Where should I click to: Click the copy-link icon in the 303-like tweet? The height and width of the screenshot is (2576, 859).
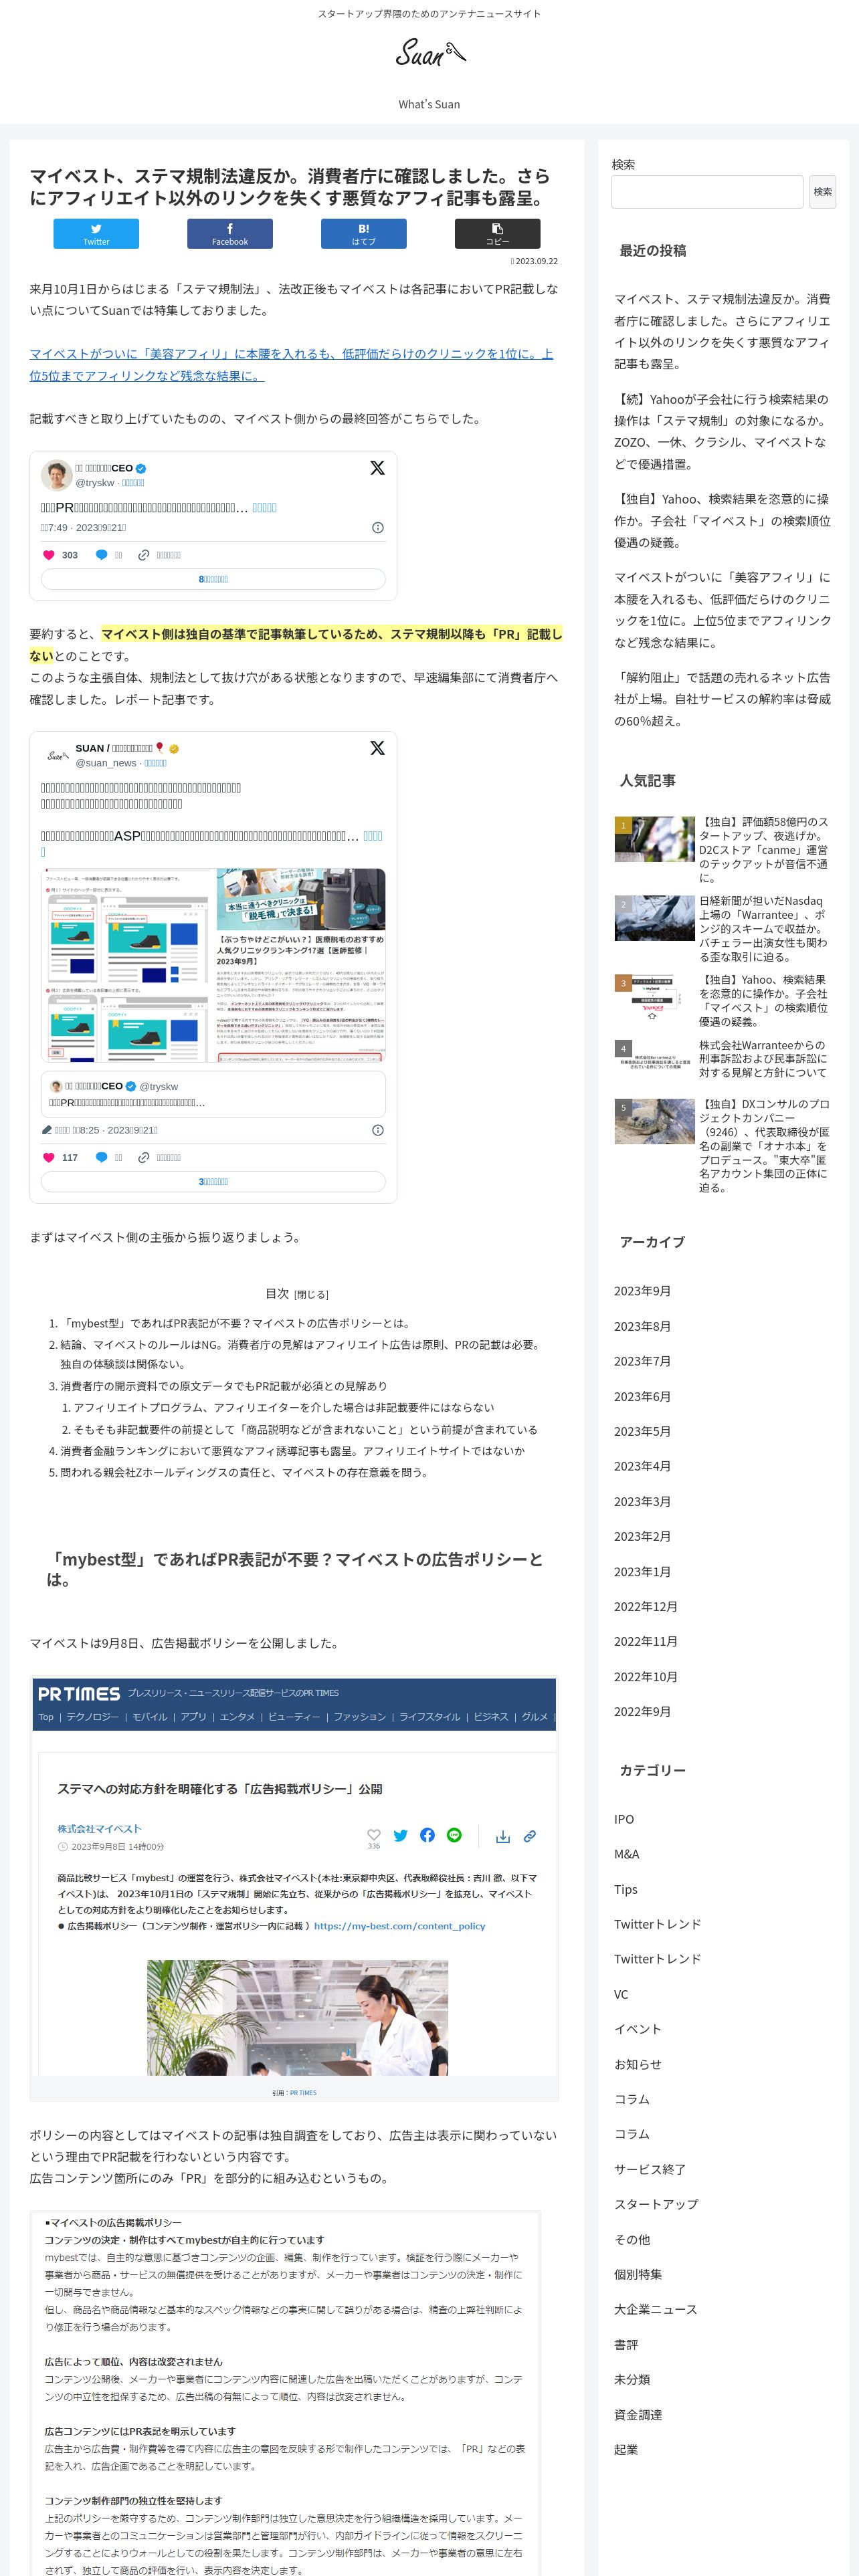pyautogui.click(x=143, y=555)
